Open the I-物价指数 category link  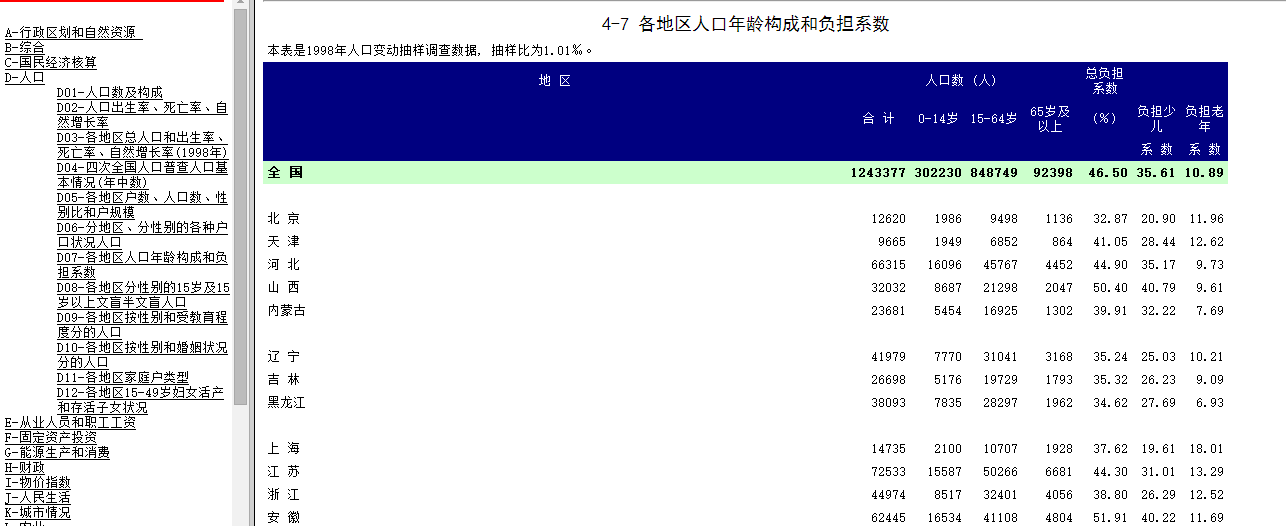coord(38,482)
